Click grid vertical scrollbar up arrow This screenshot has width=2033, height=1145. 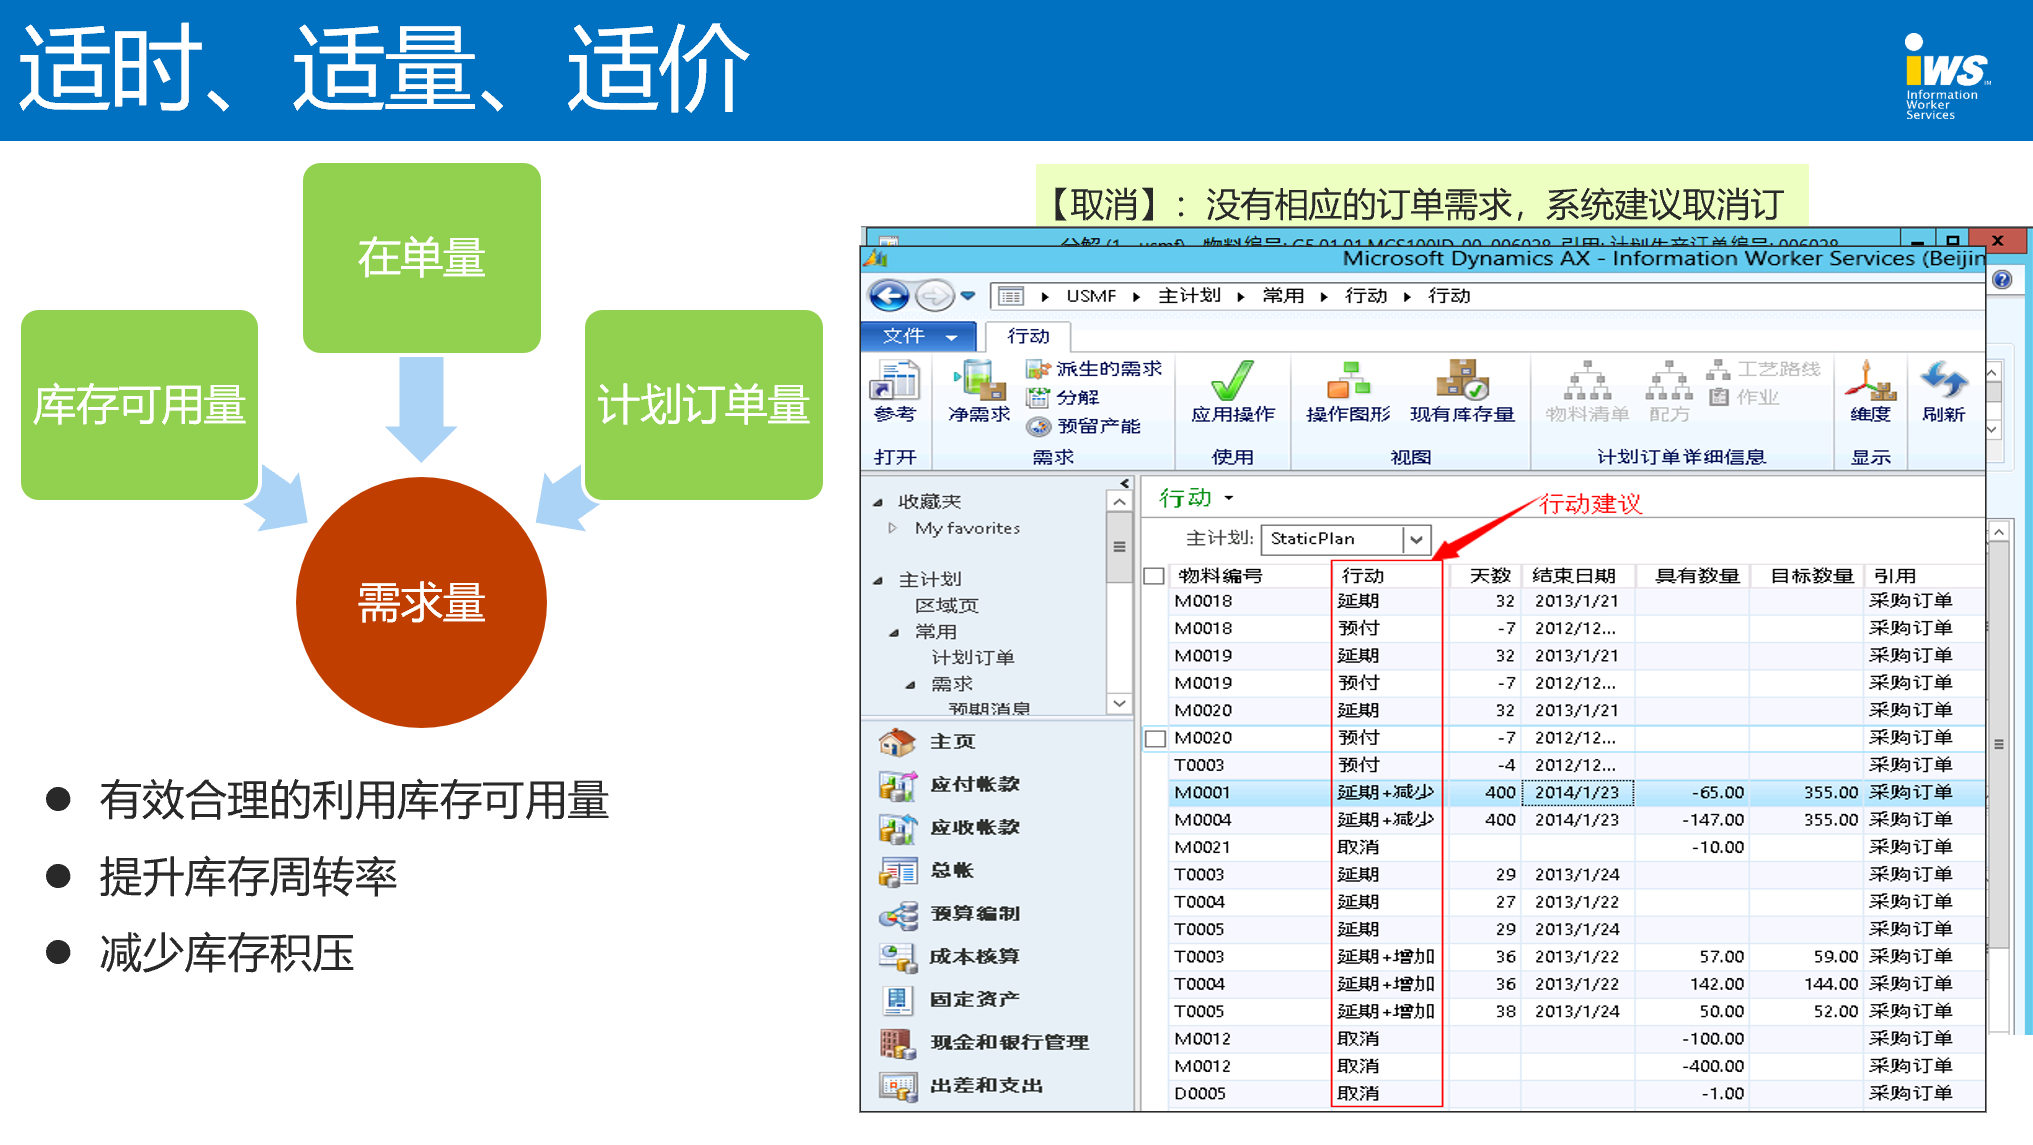(1998, 532)
